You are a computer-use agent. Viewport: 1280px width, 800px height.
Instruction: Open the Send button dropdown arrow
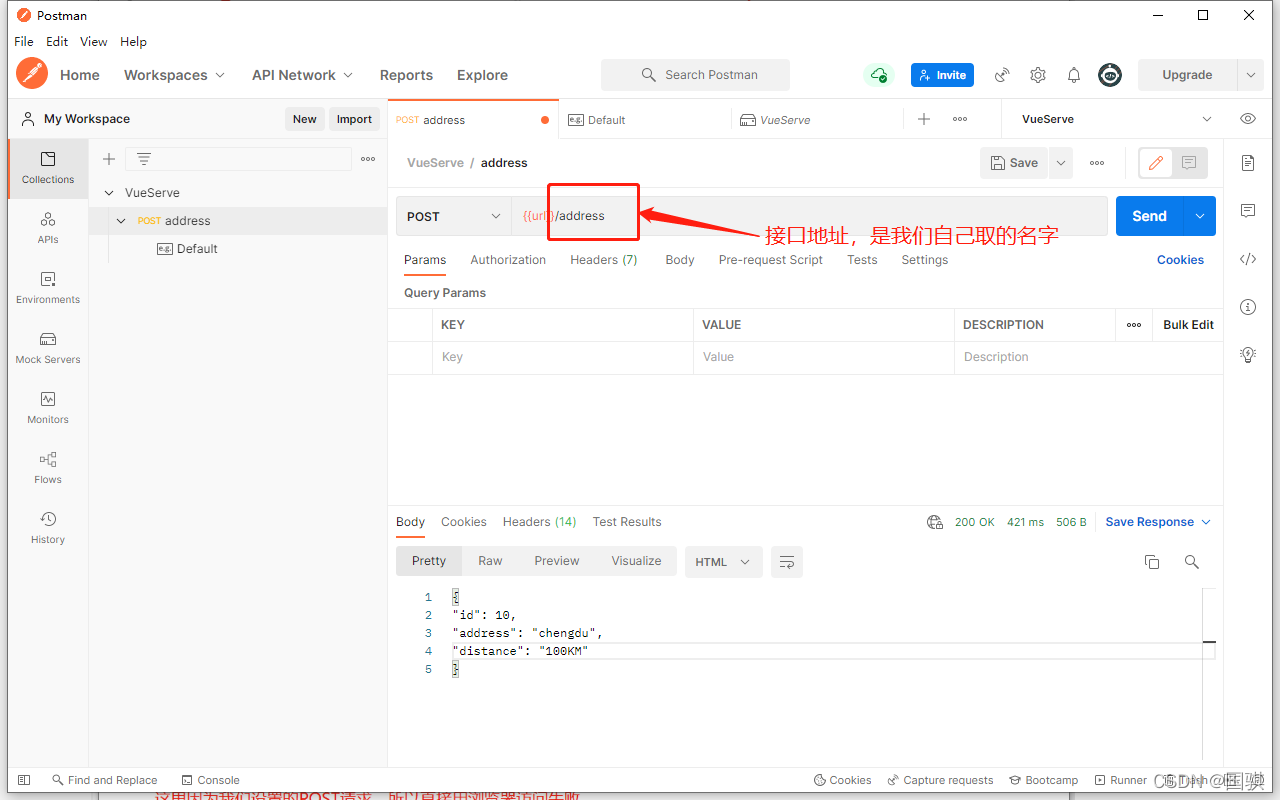[1200, 216]
